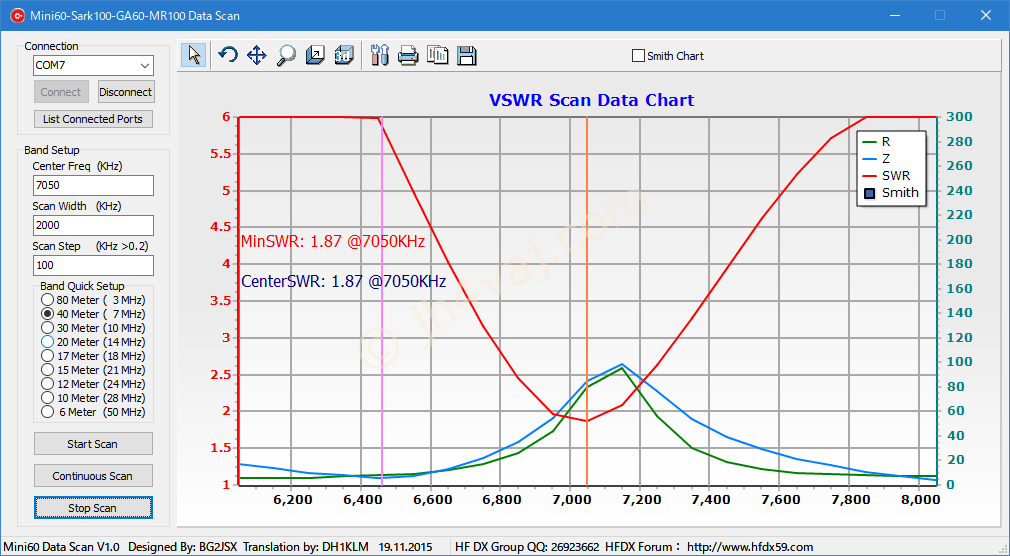Minimize the Data Scan window

pos(895,15)
